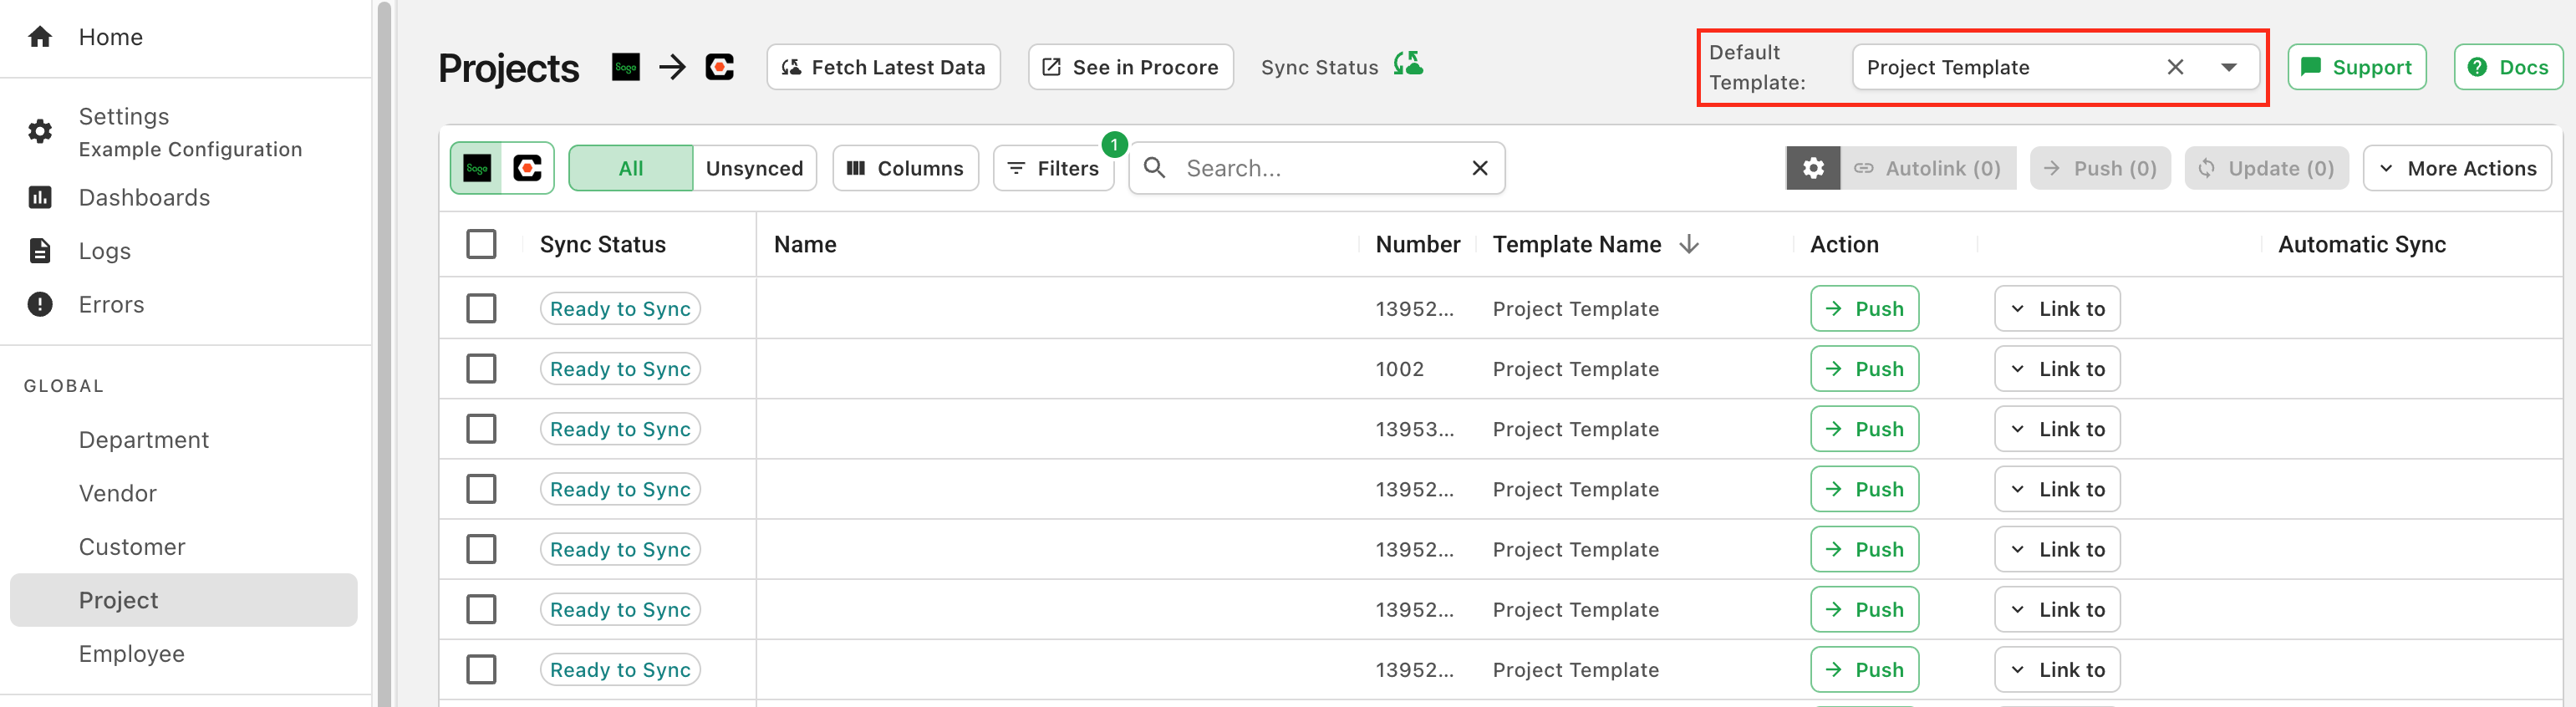The width and height of the screenshot is (2576, 707).
Task: Toggle the select-all checkbox in header
Action: (x=481, y=244)
